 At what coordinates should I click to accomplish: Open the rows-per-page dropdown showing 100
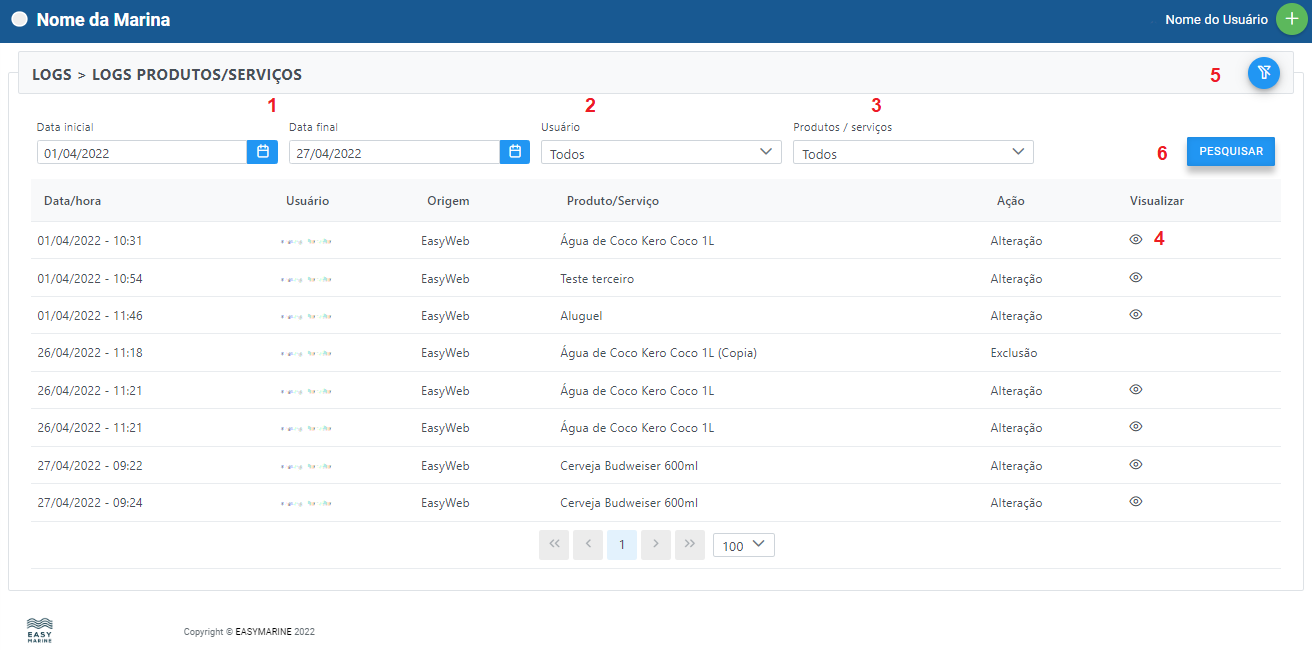tap(743, 545)
